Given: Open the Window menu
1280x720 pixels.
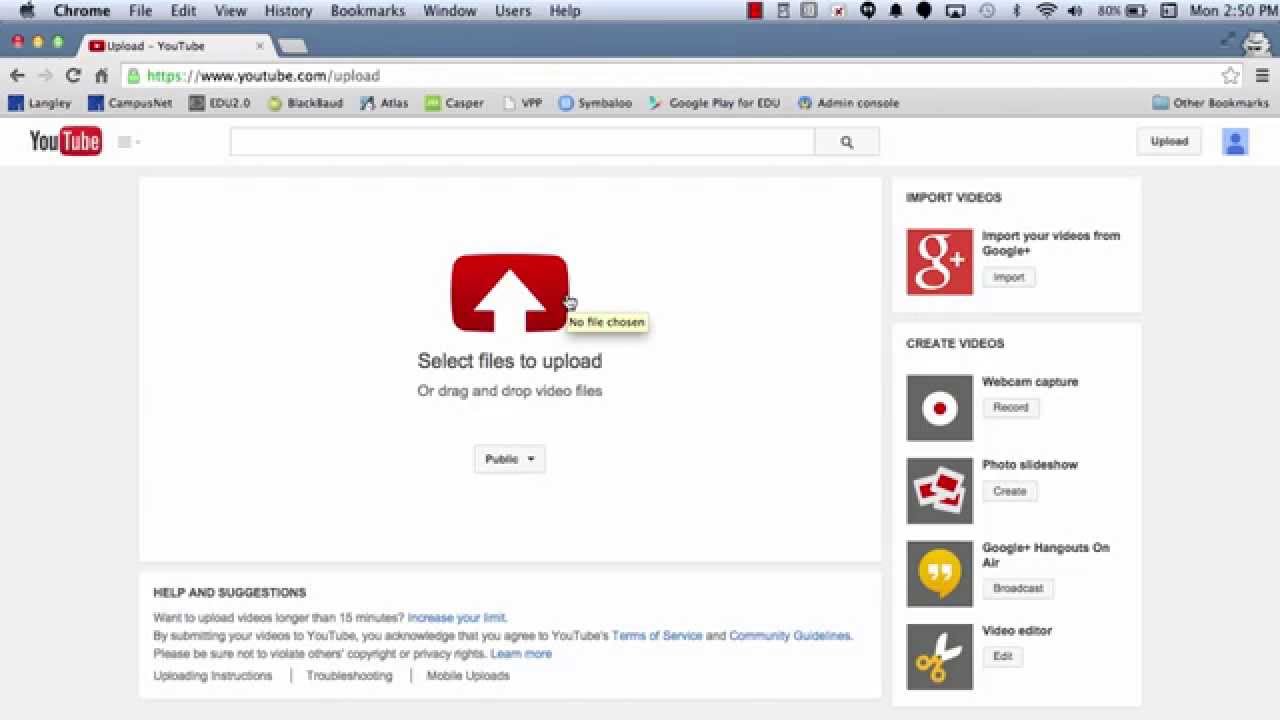Looking at the screenshot, I should click(450, 11).
